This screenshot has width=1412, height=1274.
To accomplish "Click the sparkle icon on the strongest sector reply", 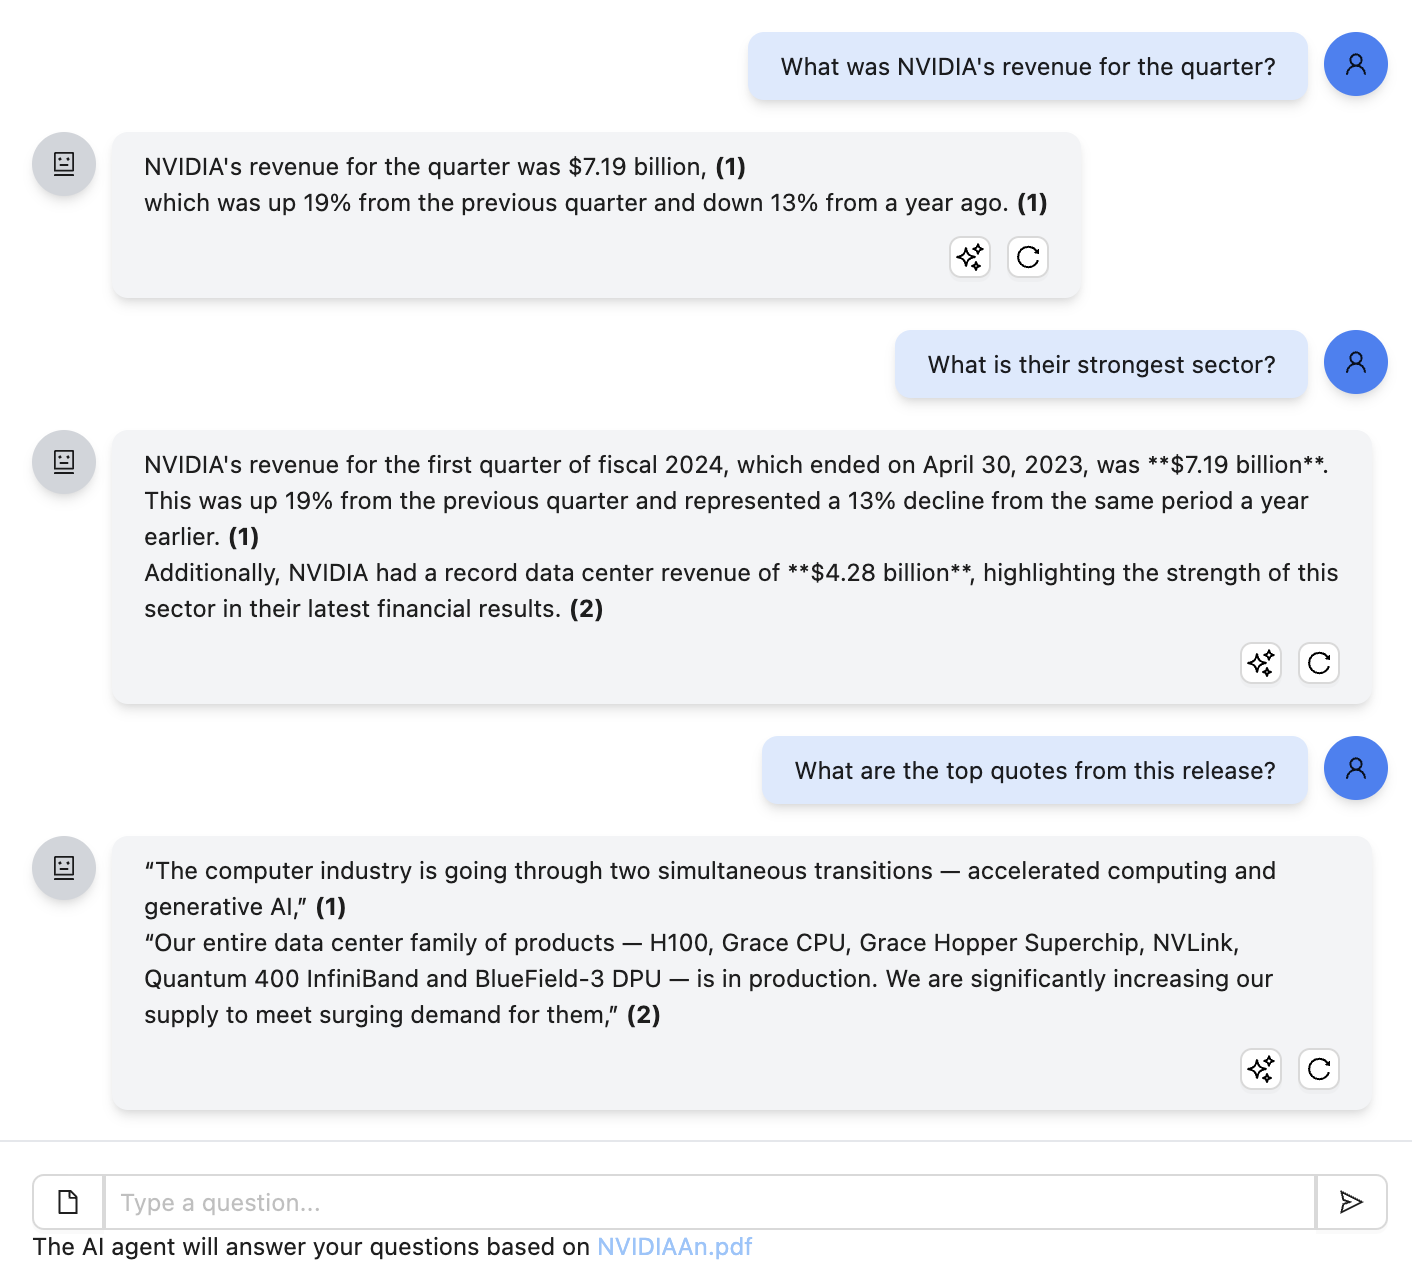I will pos(1260,663).
